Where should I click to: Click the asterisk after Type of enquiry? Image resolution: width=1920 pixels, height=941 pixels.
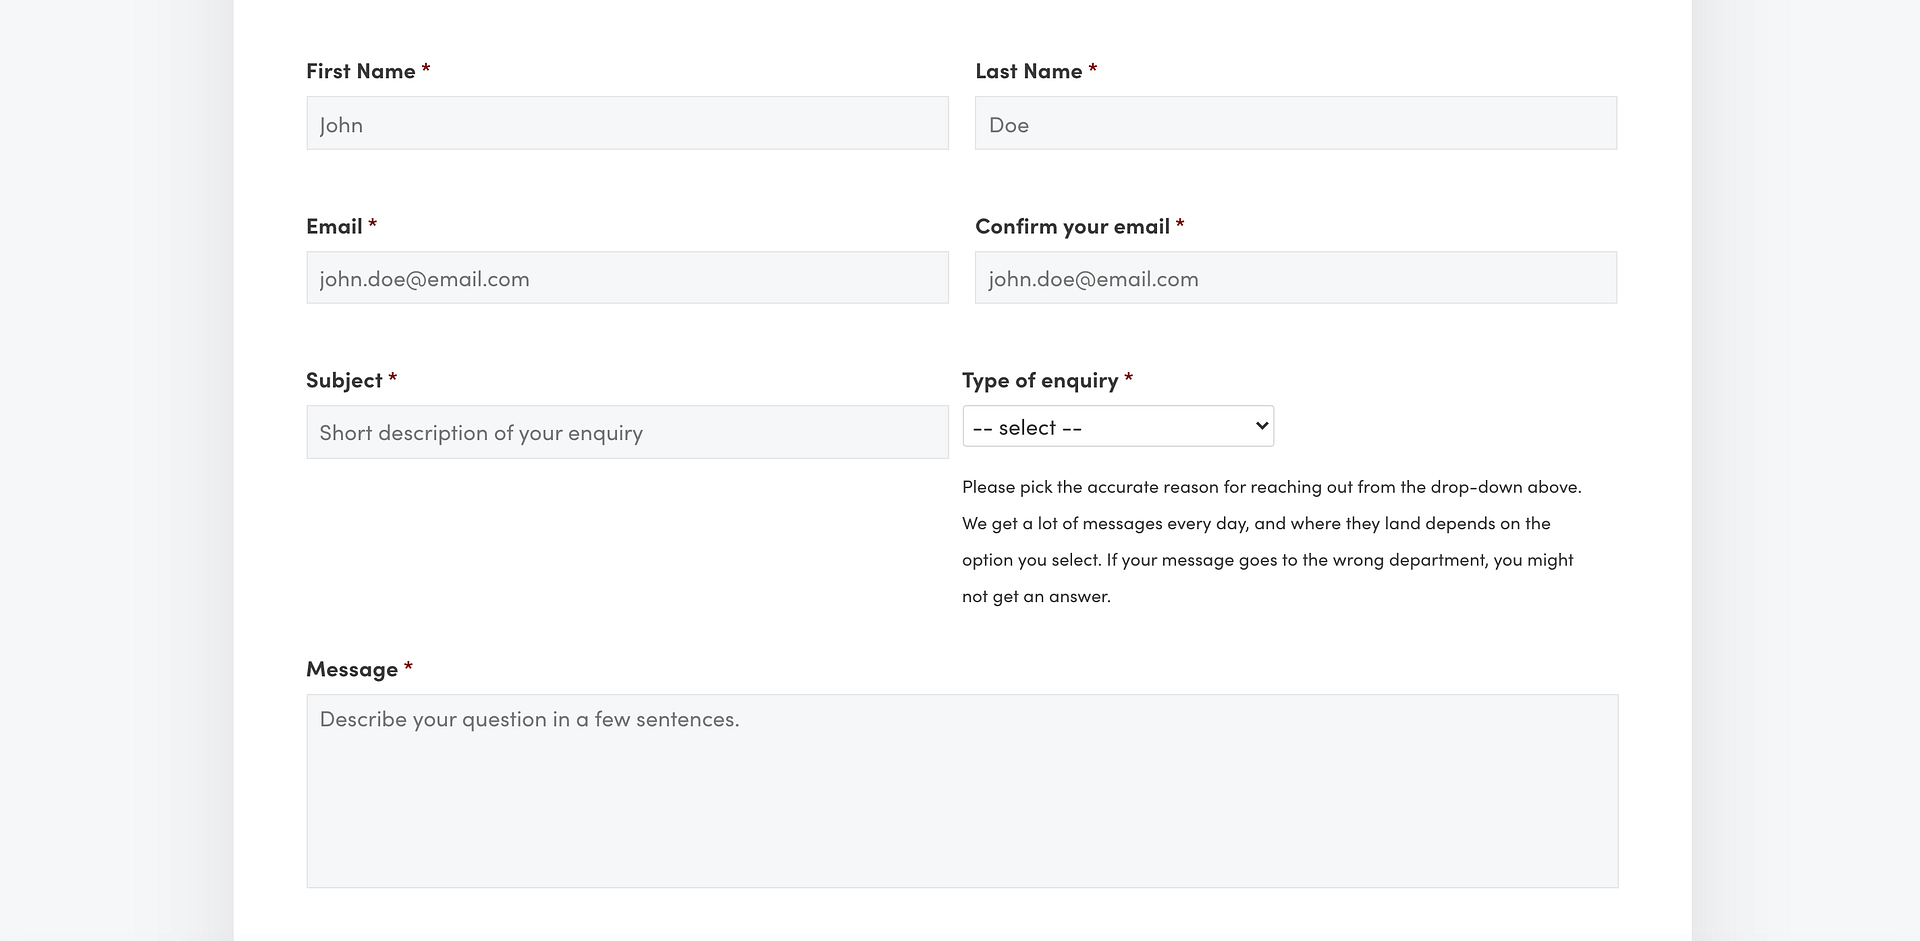[x=1129, y=378]
